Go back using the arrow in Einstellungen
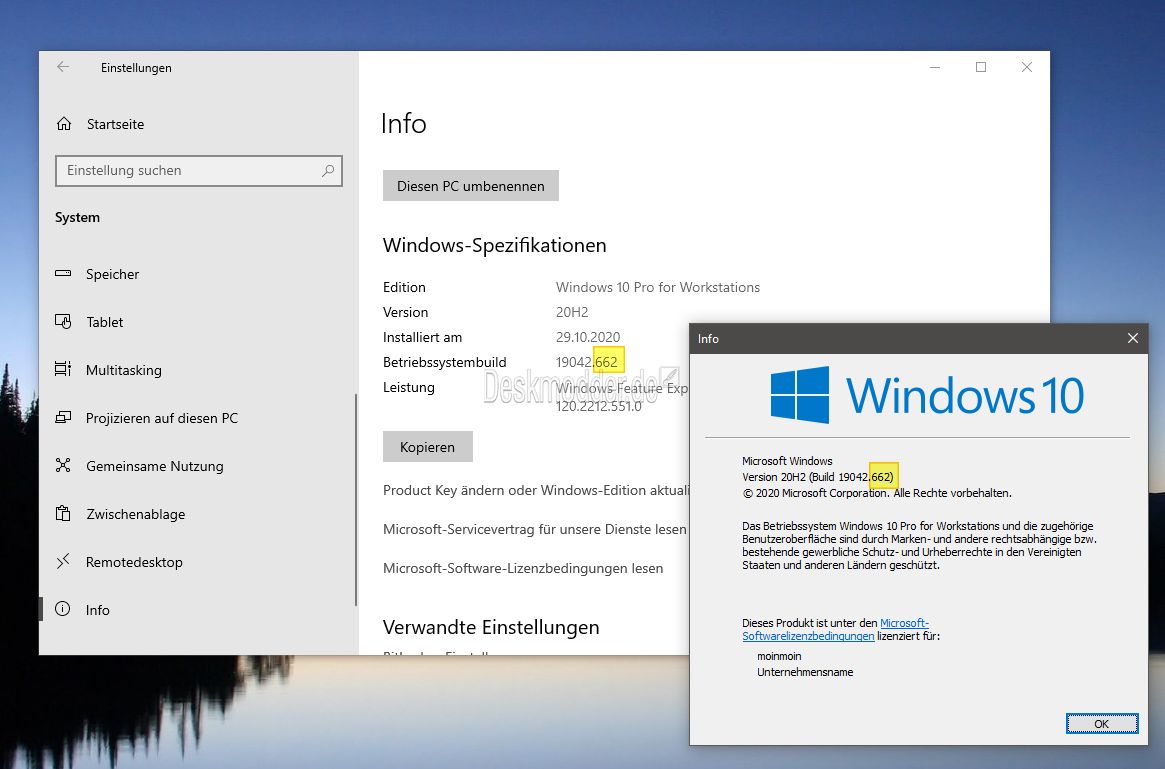The height and width of the screenshot is (769, 1165). coord(63,67)
